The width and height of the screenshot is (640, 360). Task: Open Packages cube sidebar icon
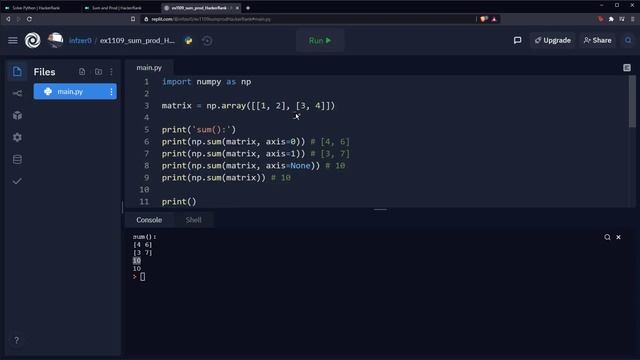click(x=17, y=116)
